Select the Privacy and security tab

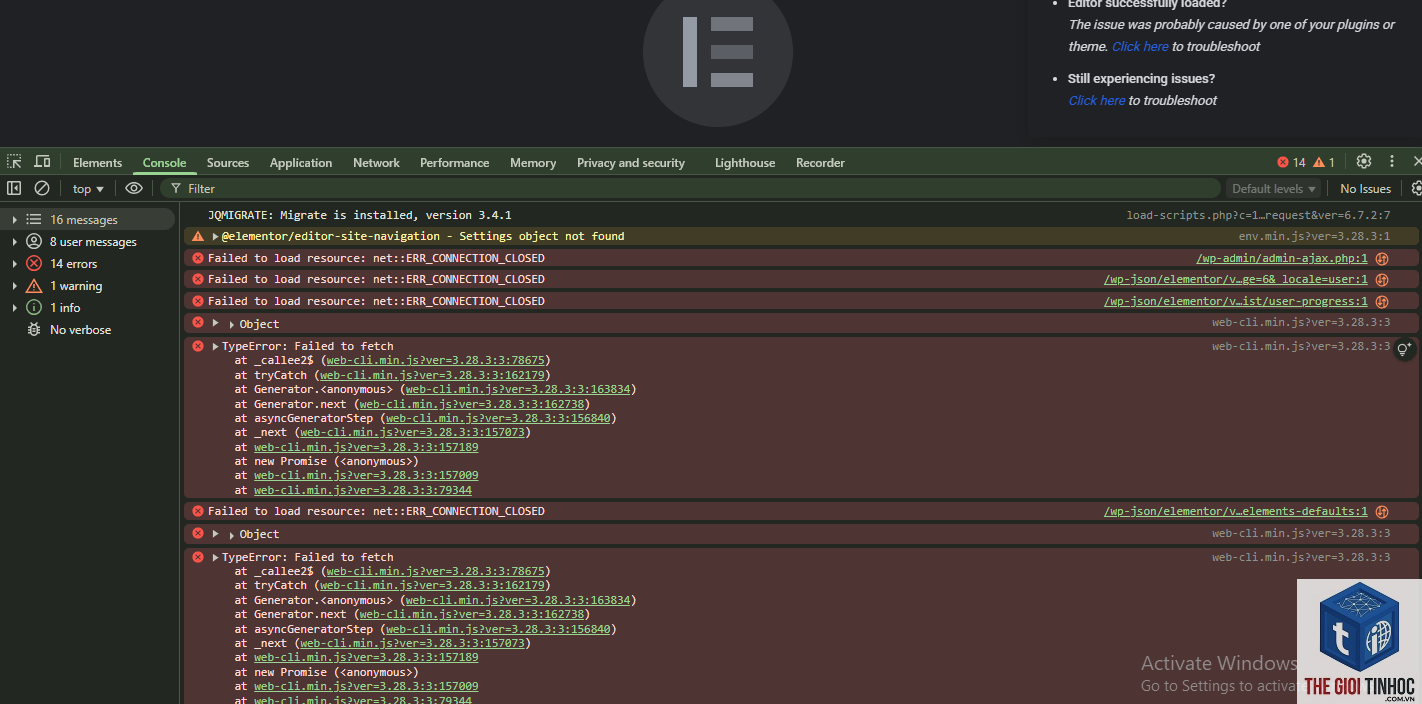(631, 162)
